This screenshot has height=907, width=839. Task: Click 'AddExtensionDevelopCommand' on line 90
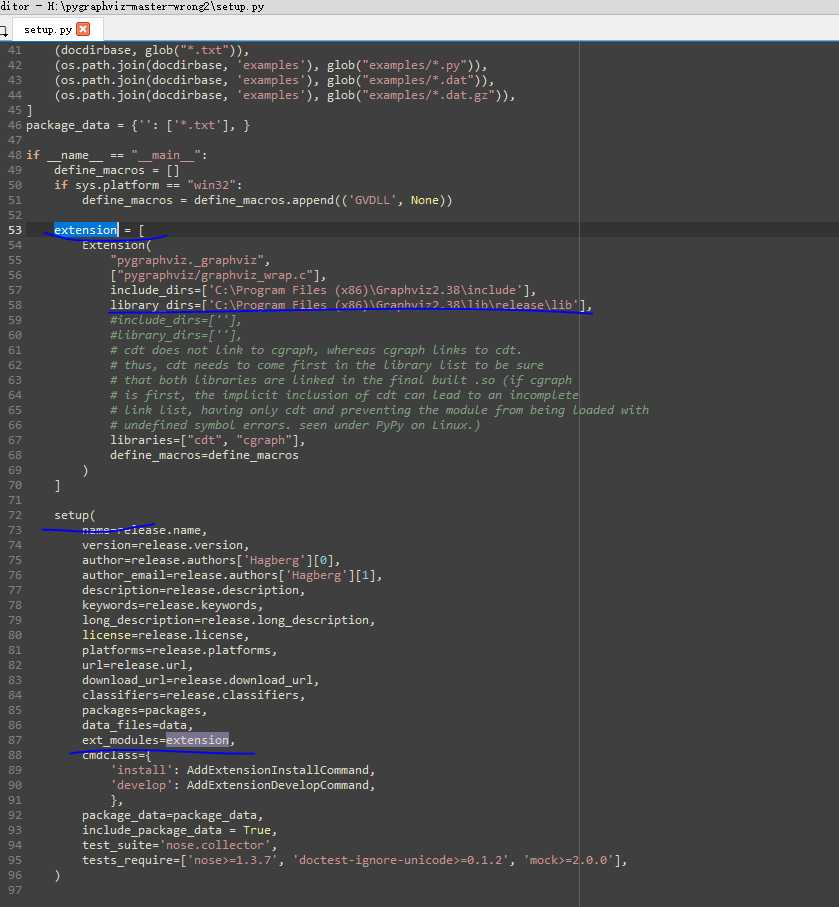point(278,786)
